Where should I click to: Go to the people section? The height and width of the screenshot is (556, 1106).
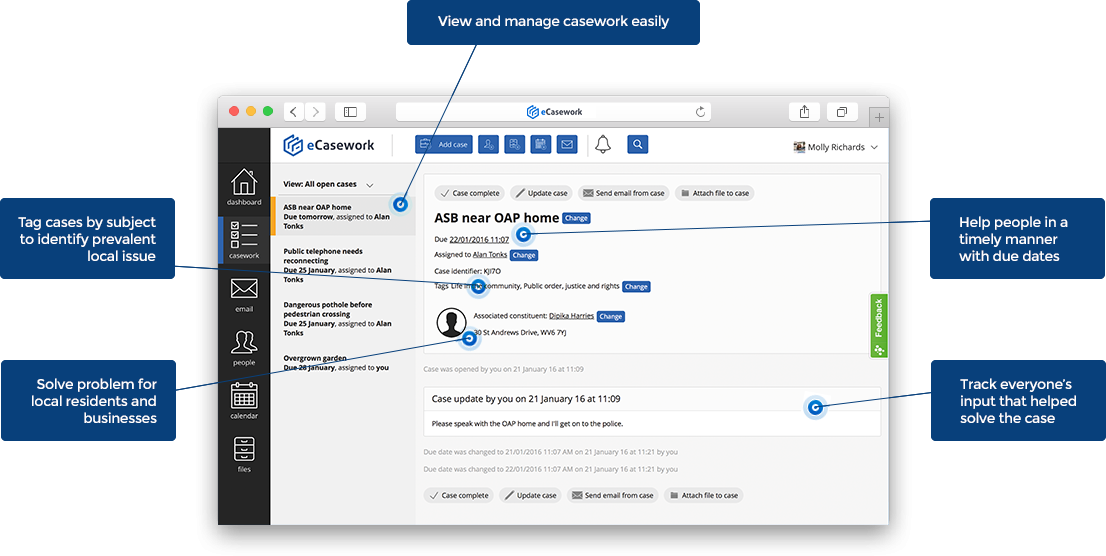pyautogui.click(x=243, y=348)
